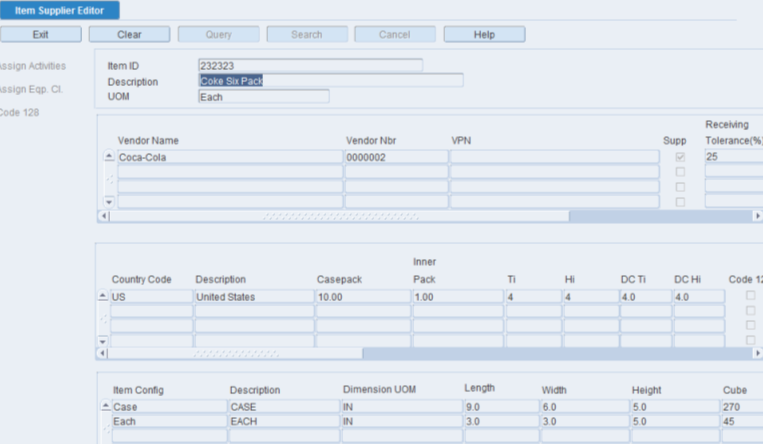The image size is (764, 445).
Task: Click the Cancel button
Action: (395, 35)
